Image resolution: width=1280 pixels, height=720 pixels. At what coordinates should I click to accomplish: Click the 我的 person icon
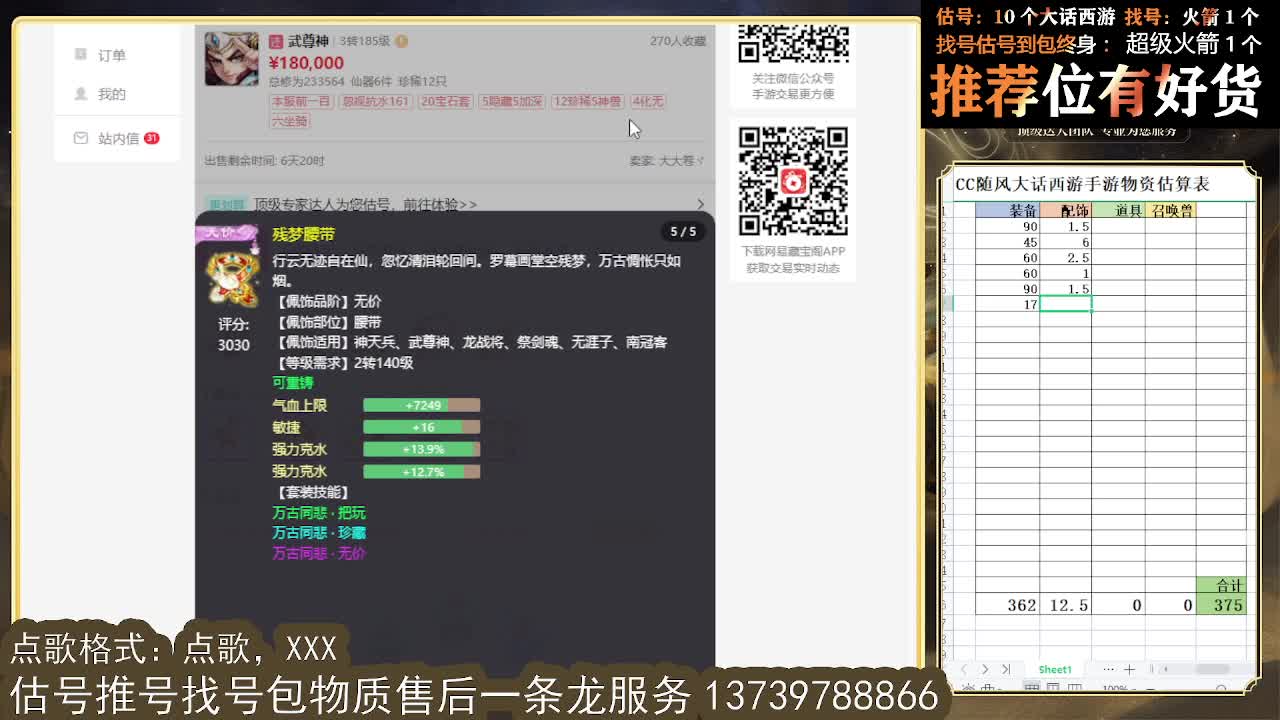click(x=81, y=93)
